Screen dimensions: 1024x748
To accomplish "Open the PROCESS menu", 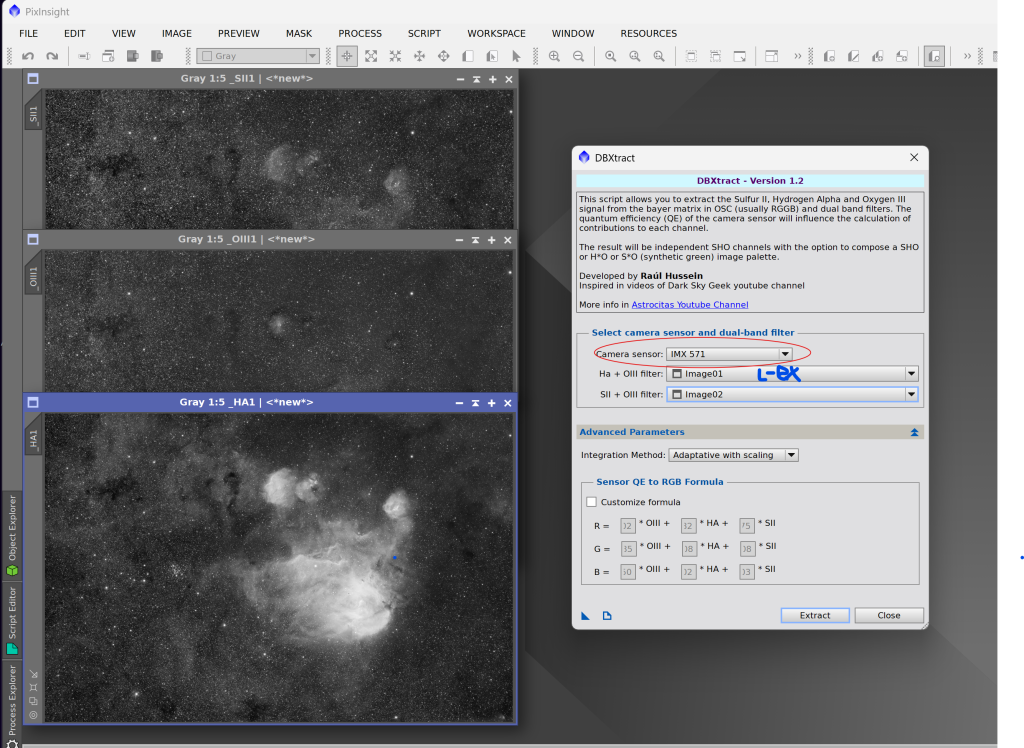I will pos(359,33).
